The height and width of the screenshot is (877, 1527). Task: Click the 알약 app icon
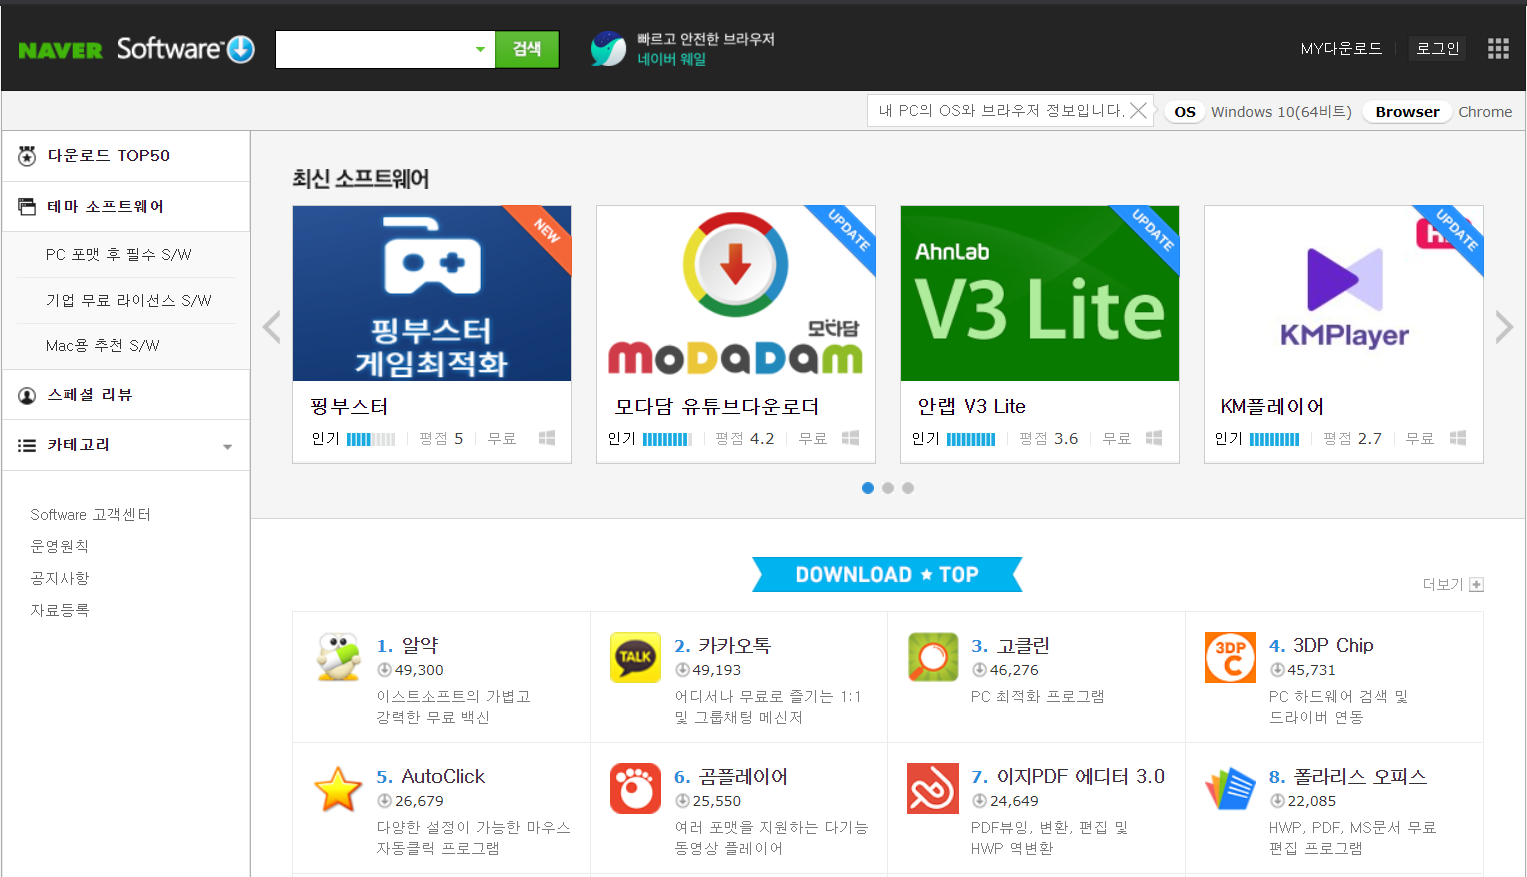click(x=339, y=657)
